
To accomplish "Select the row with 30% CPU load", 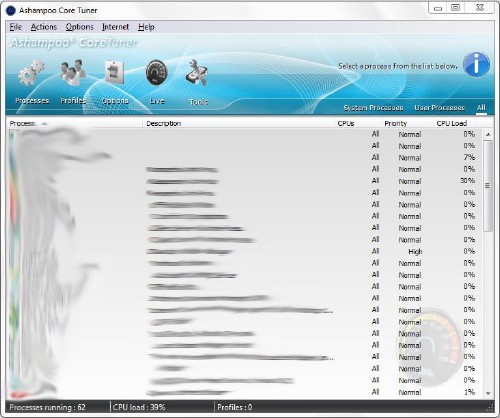I will (245, 181).
